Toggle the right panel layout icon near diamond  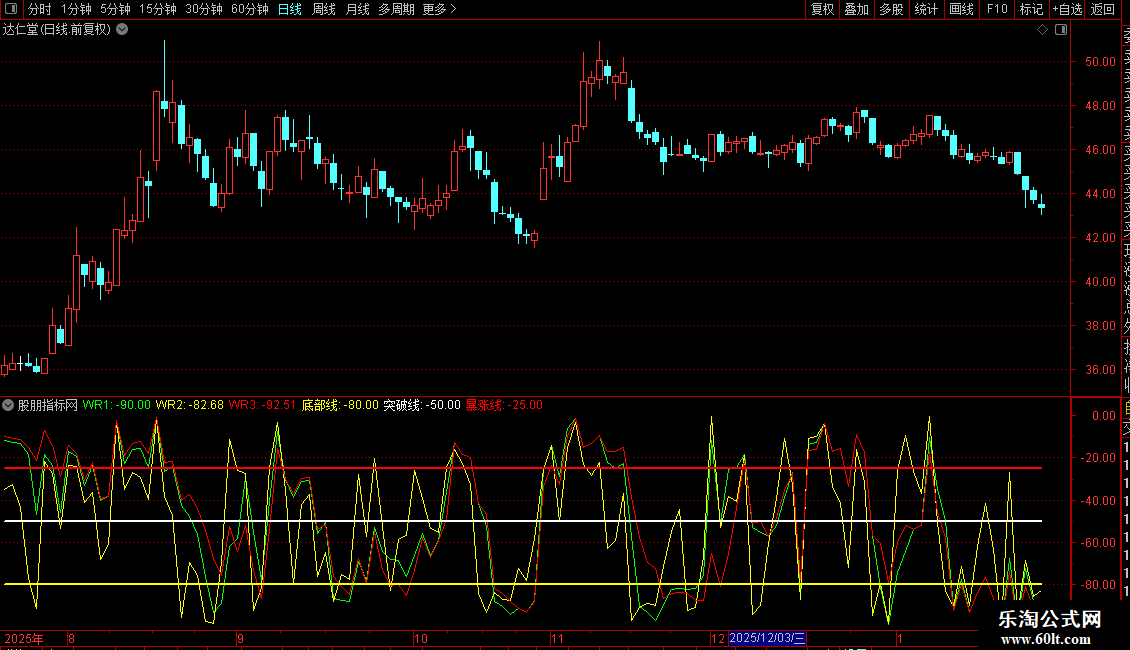pyautogui.click(x=1061, y=30)
